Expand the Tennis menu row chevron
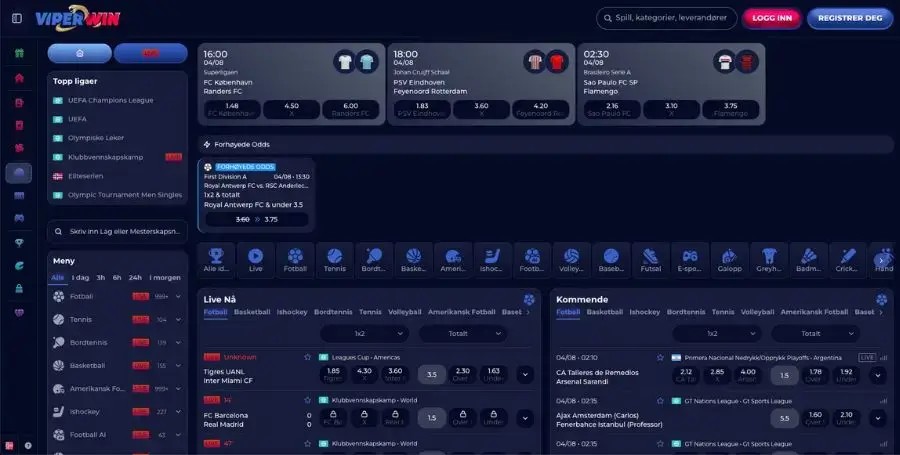Screen dimensions: 900x455 coord(179,320)
